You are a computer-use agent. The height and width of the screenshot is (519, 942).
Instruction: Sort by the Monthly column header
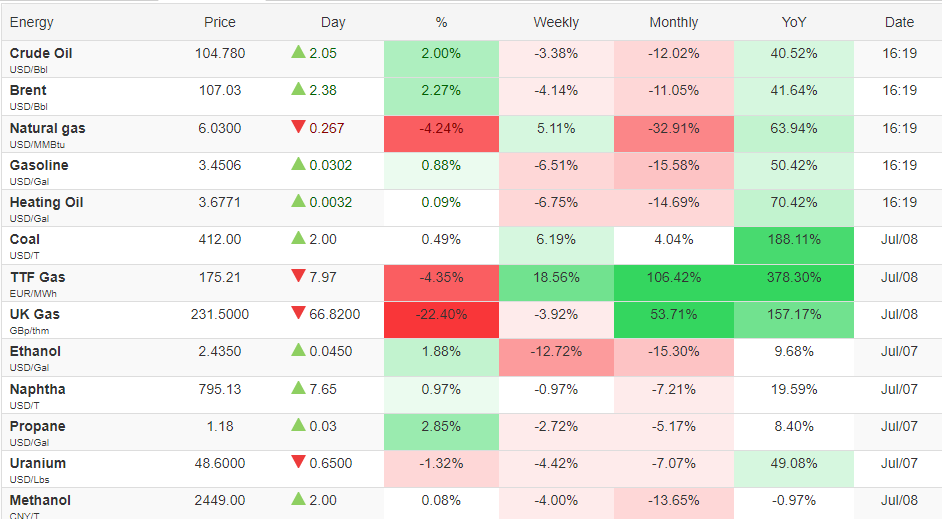click(673, 22)
